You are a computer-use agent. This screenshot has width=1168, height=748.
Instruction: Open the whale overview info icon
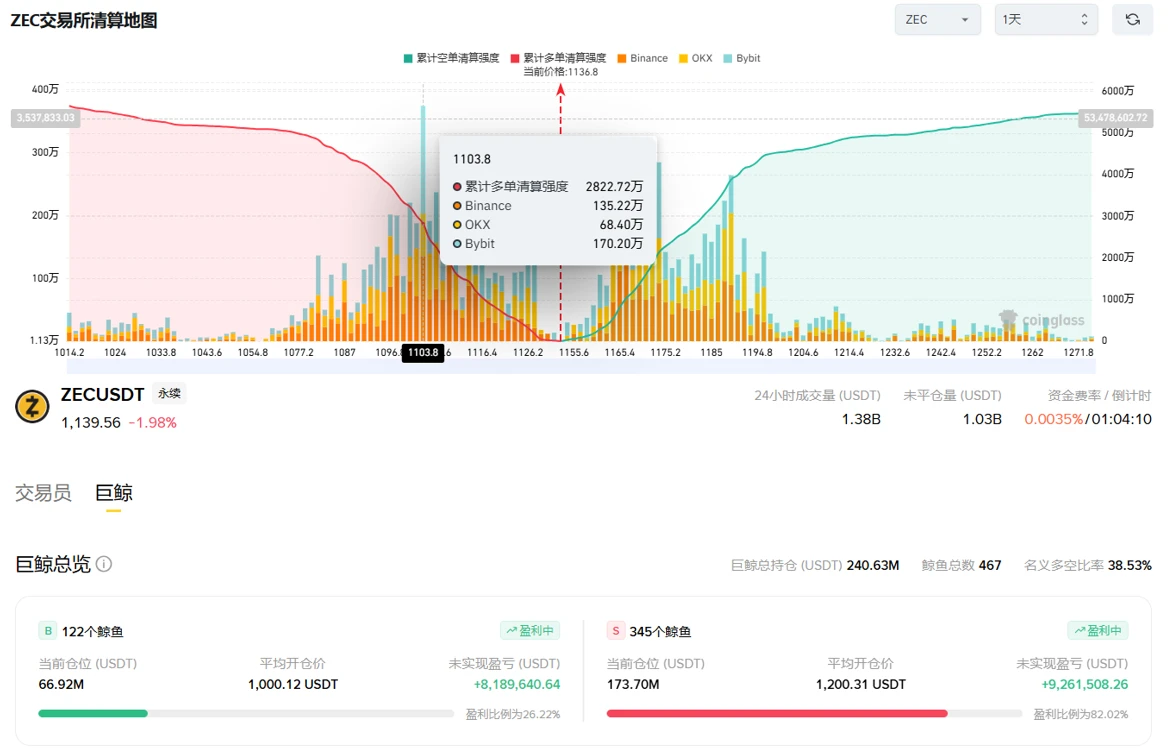point(104,564)
